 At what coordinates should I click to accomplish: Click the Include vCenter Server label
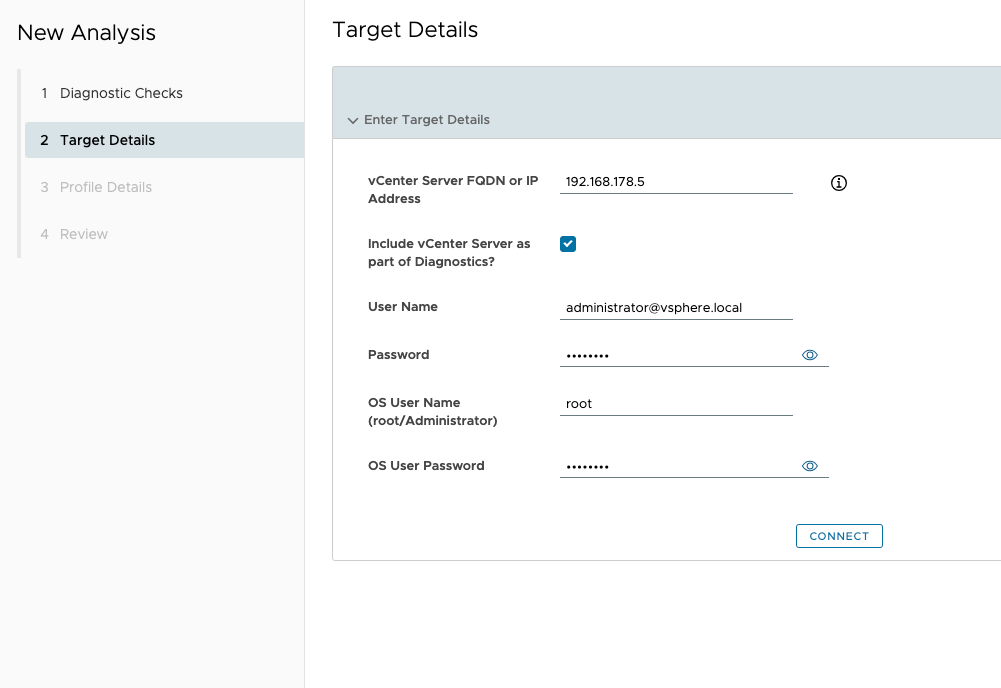click(x=449, y=253)
